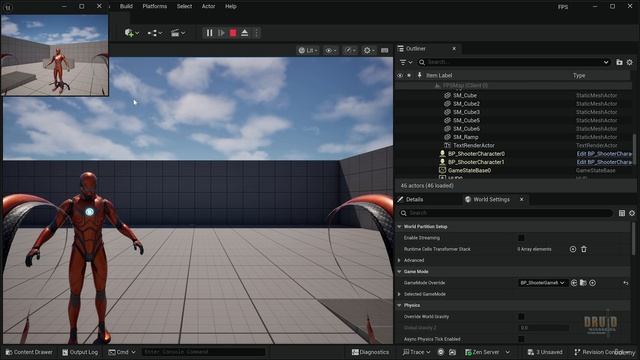Add element to Runtime Cells Transformer Stack
640x360 pixels.
573,249
